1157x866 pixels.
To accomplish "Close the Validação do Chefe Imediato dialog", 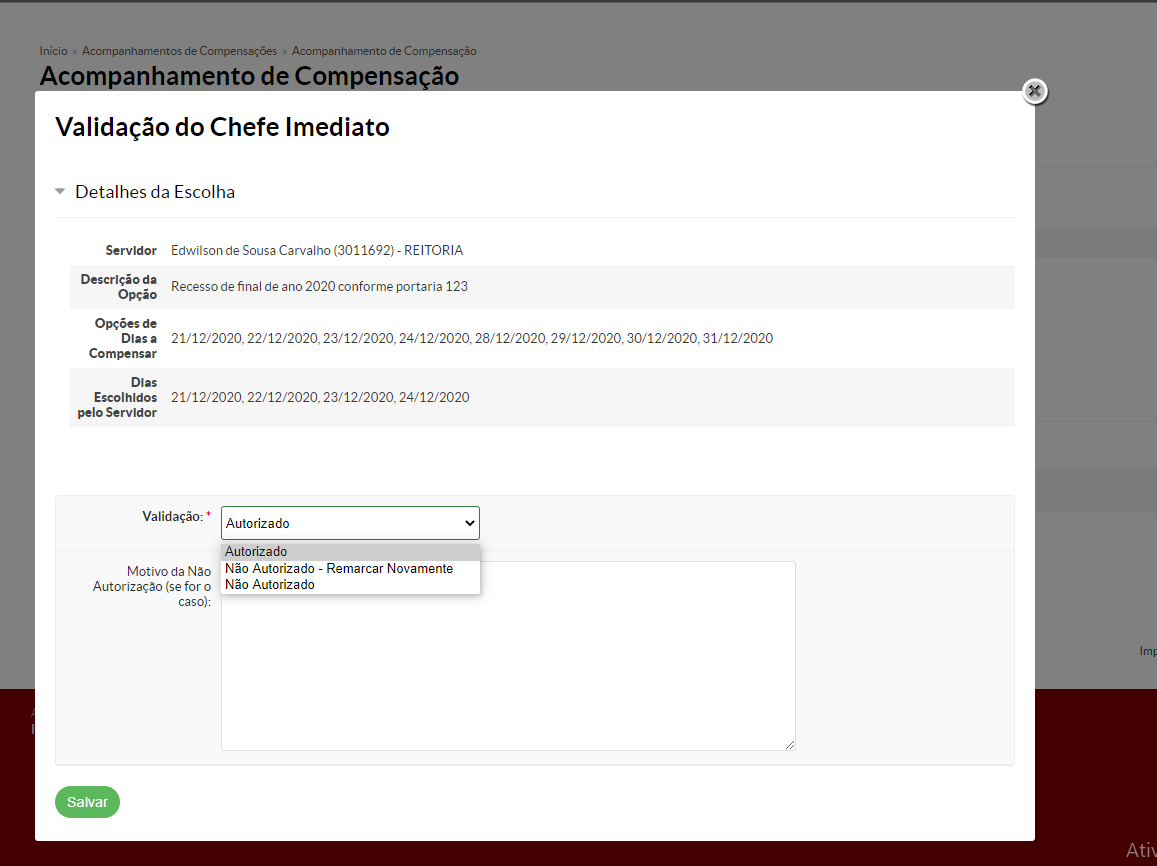I will [x=1035, y=91].
